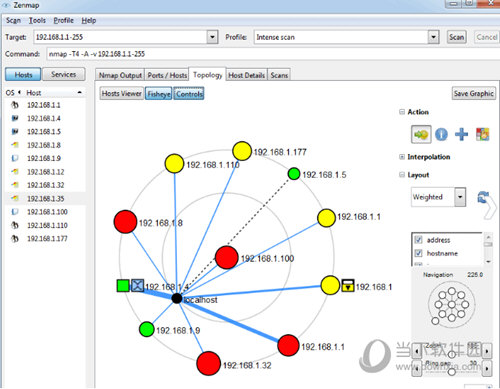Click the blue info action icon
The height and width of the screenshot is (389, 500).
point(441,134)
